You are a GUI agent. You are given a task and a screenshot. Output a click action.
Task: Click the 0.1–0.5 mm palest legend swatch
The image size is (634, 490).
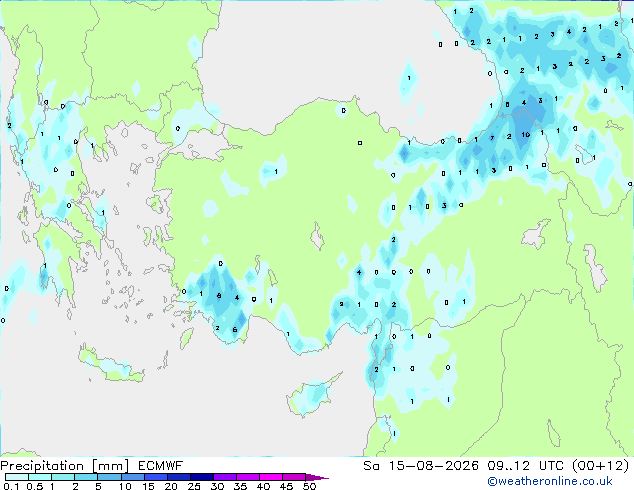(x=17, y=477)
